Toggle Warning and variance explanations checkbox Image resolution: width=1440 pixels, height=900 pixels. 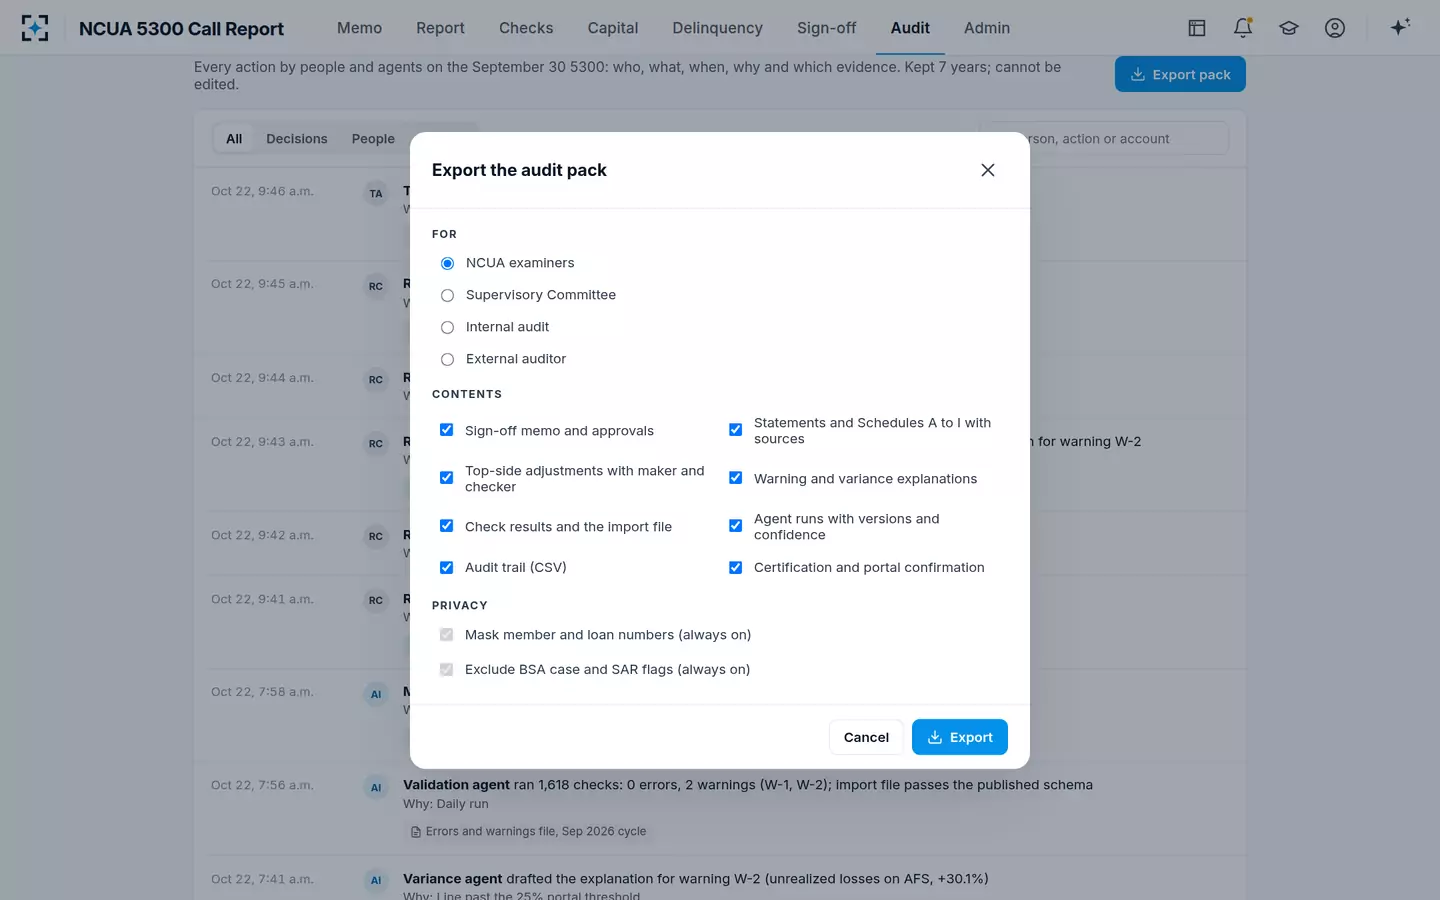point(736,478)
